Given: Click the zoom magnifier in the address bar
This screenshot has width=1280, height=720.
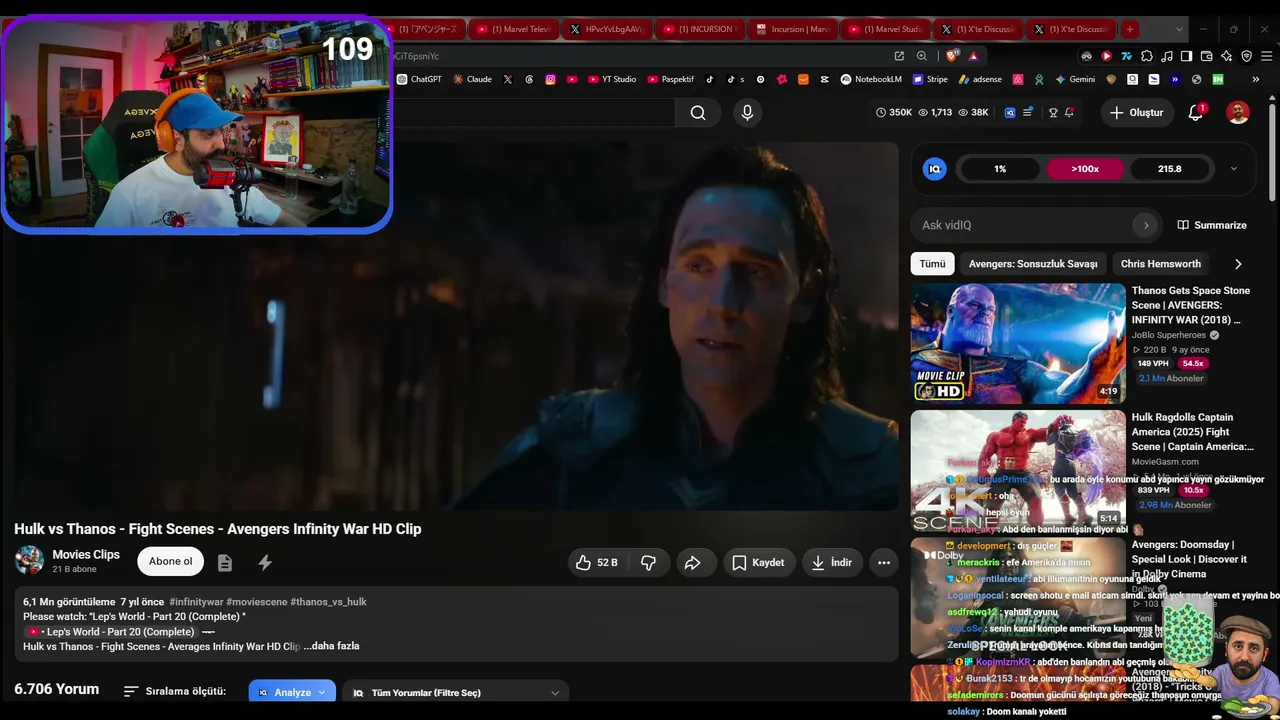Looking at the screenshot, I should (922, 56).
